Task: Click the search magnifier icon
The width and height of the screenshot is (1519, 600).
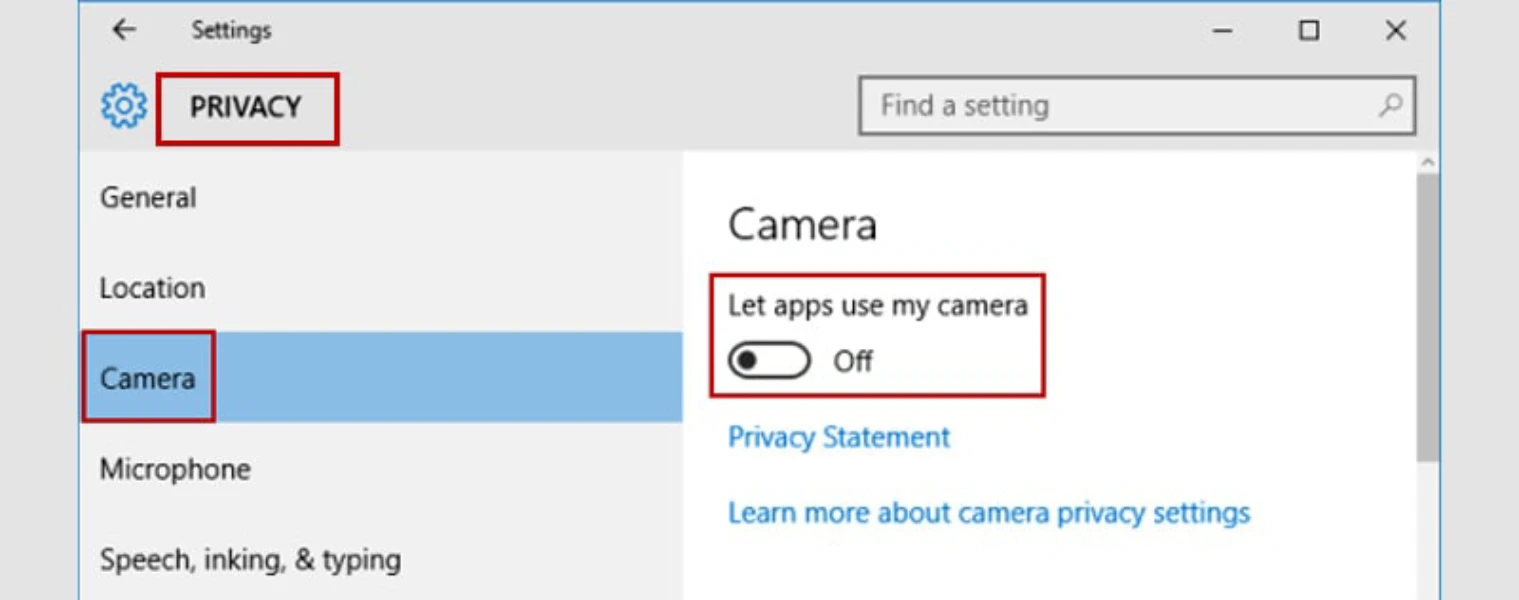Action: [1389, 105]
